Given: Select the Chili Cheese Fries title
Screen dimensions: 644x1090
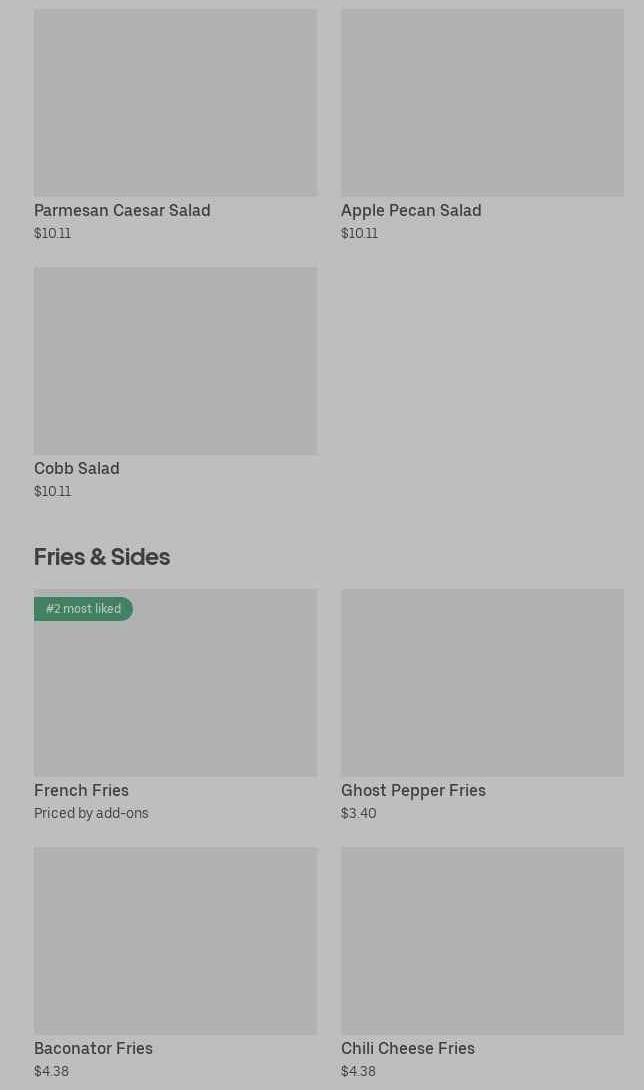Looking at the screenshot, I should coord(408,1048).
